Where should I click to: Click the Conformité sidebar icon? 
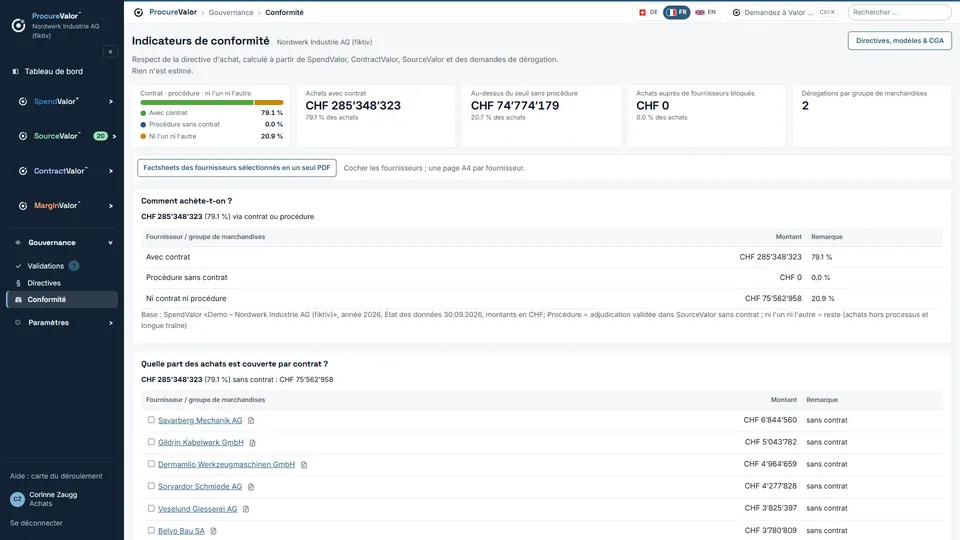pos(18,299)
